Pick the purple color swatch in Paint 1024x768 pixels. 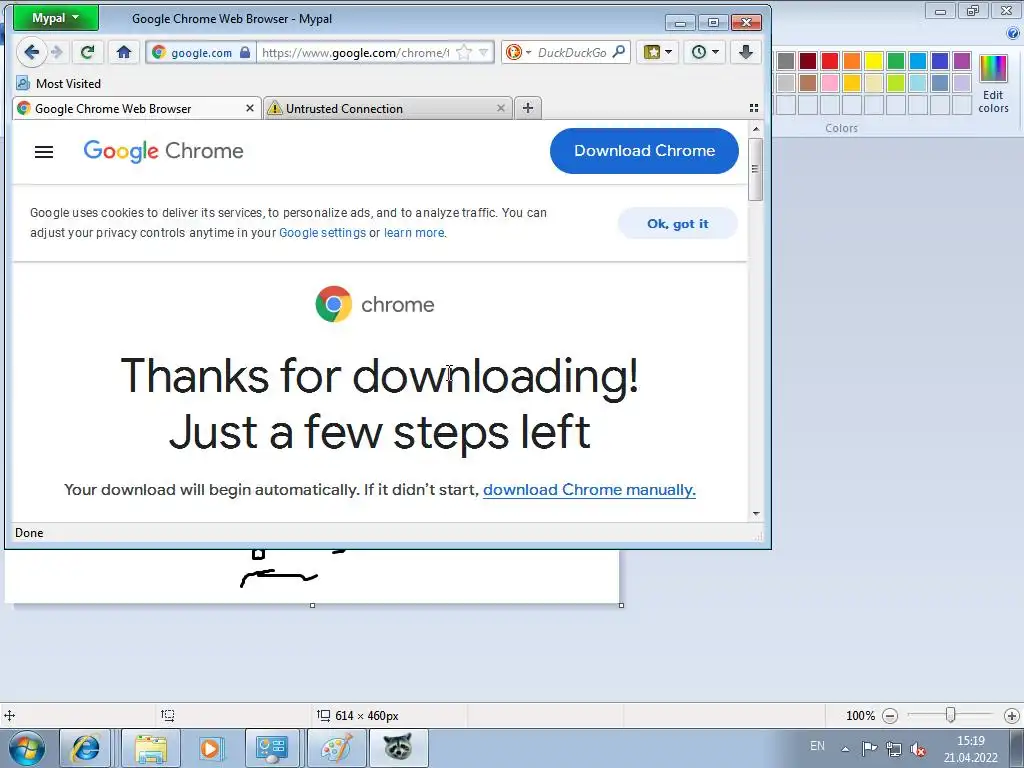click(x=961, y=61)
